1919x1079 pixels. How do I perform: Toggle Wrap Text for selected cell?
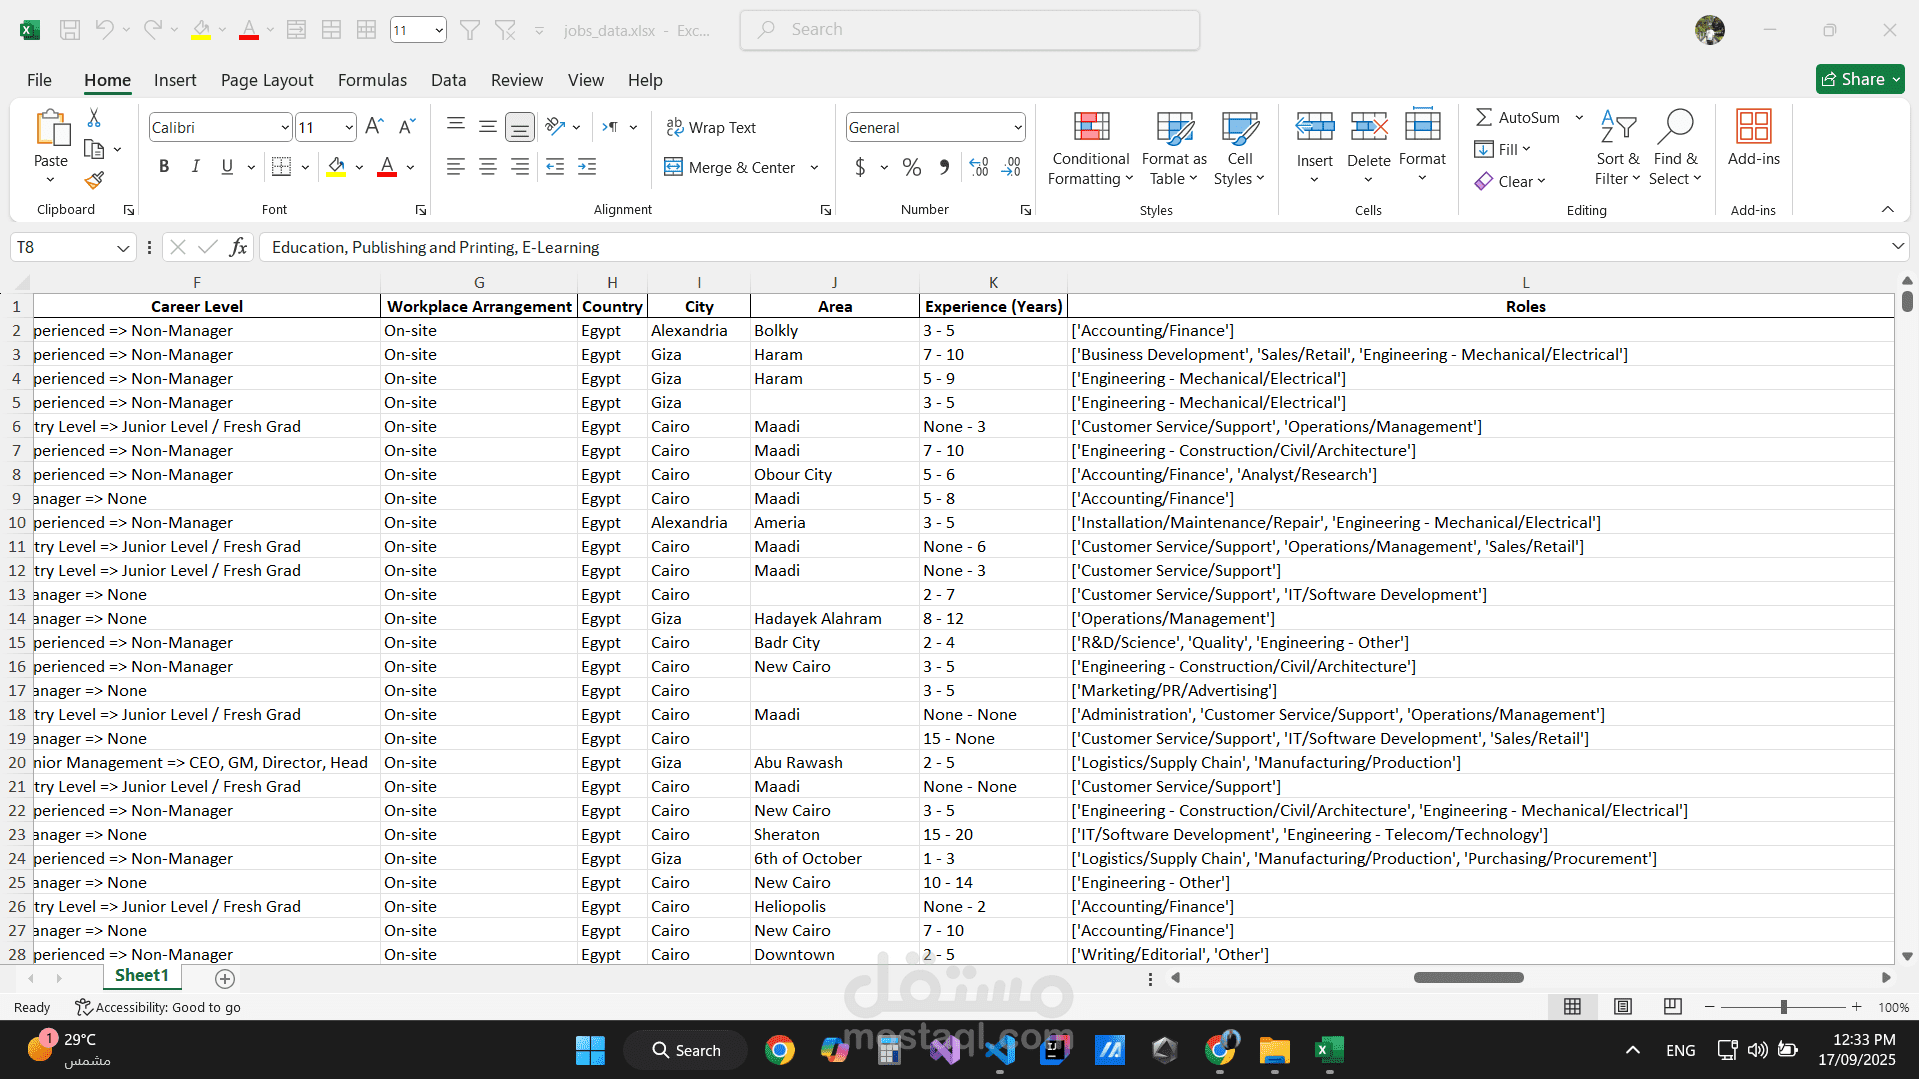pyautogui.click(x=711, y=128)
